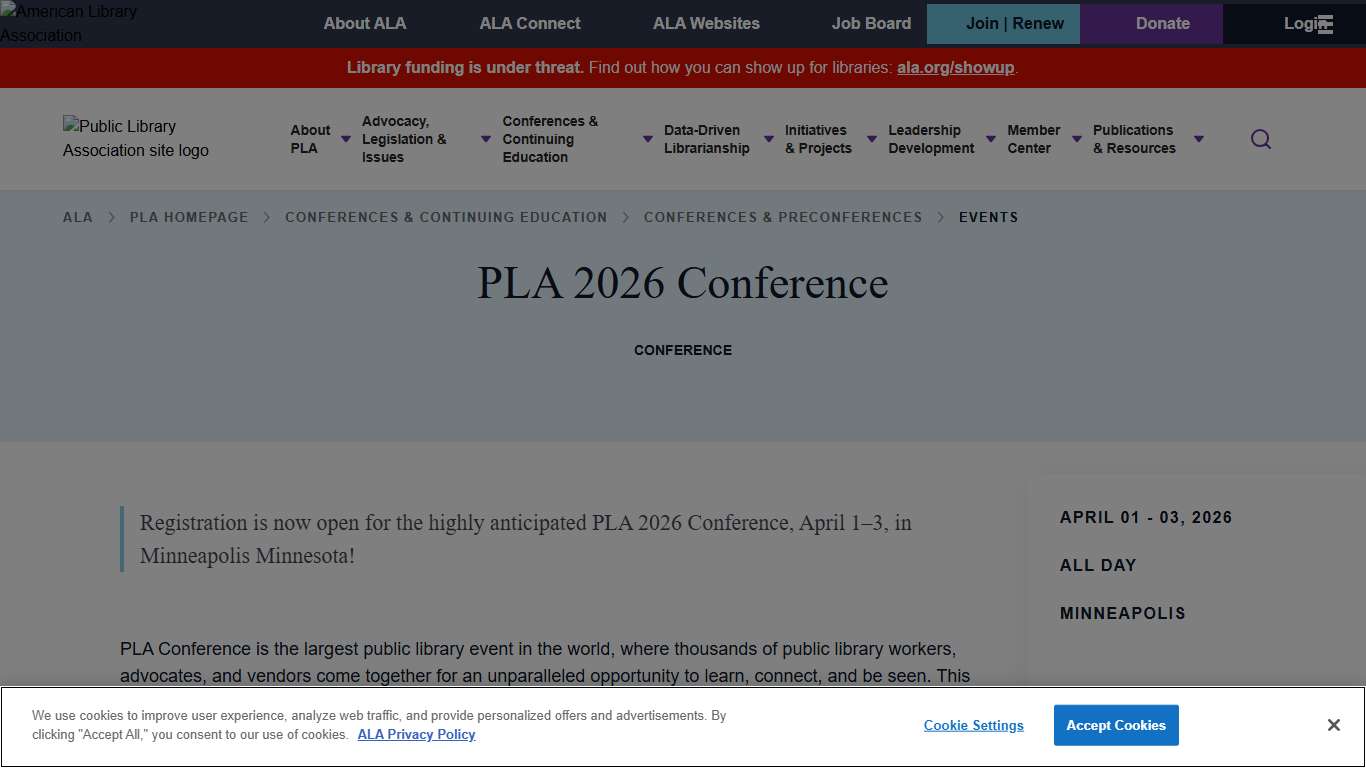Screen dimensions: 1366x768
Task: Open the Job Board menu item
Action: (871, 23)
